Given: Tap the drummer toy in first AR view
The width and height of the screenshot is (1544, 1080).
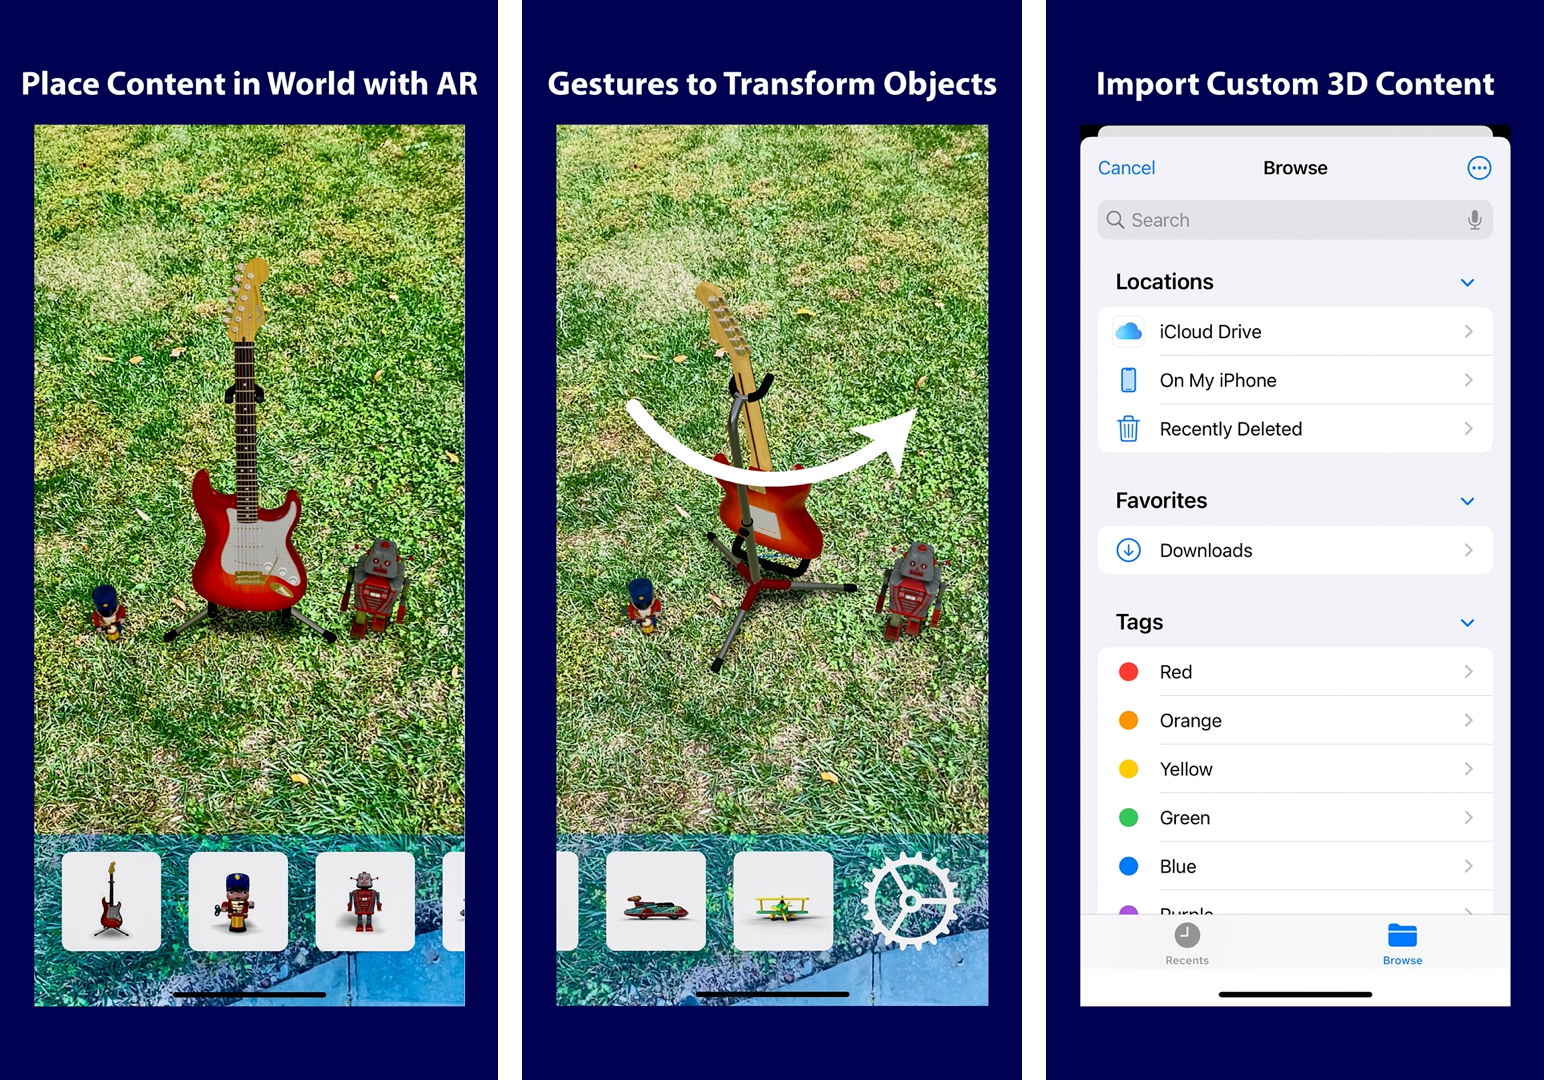Looking at the screenshot, I should [x=108, y=612].
